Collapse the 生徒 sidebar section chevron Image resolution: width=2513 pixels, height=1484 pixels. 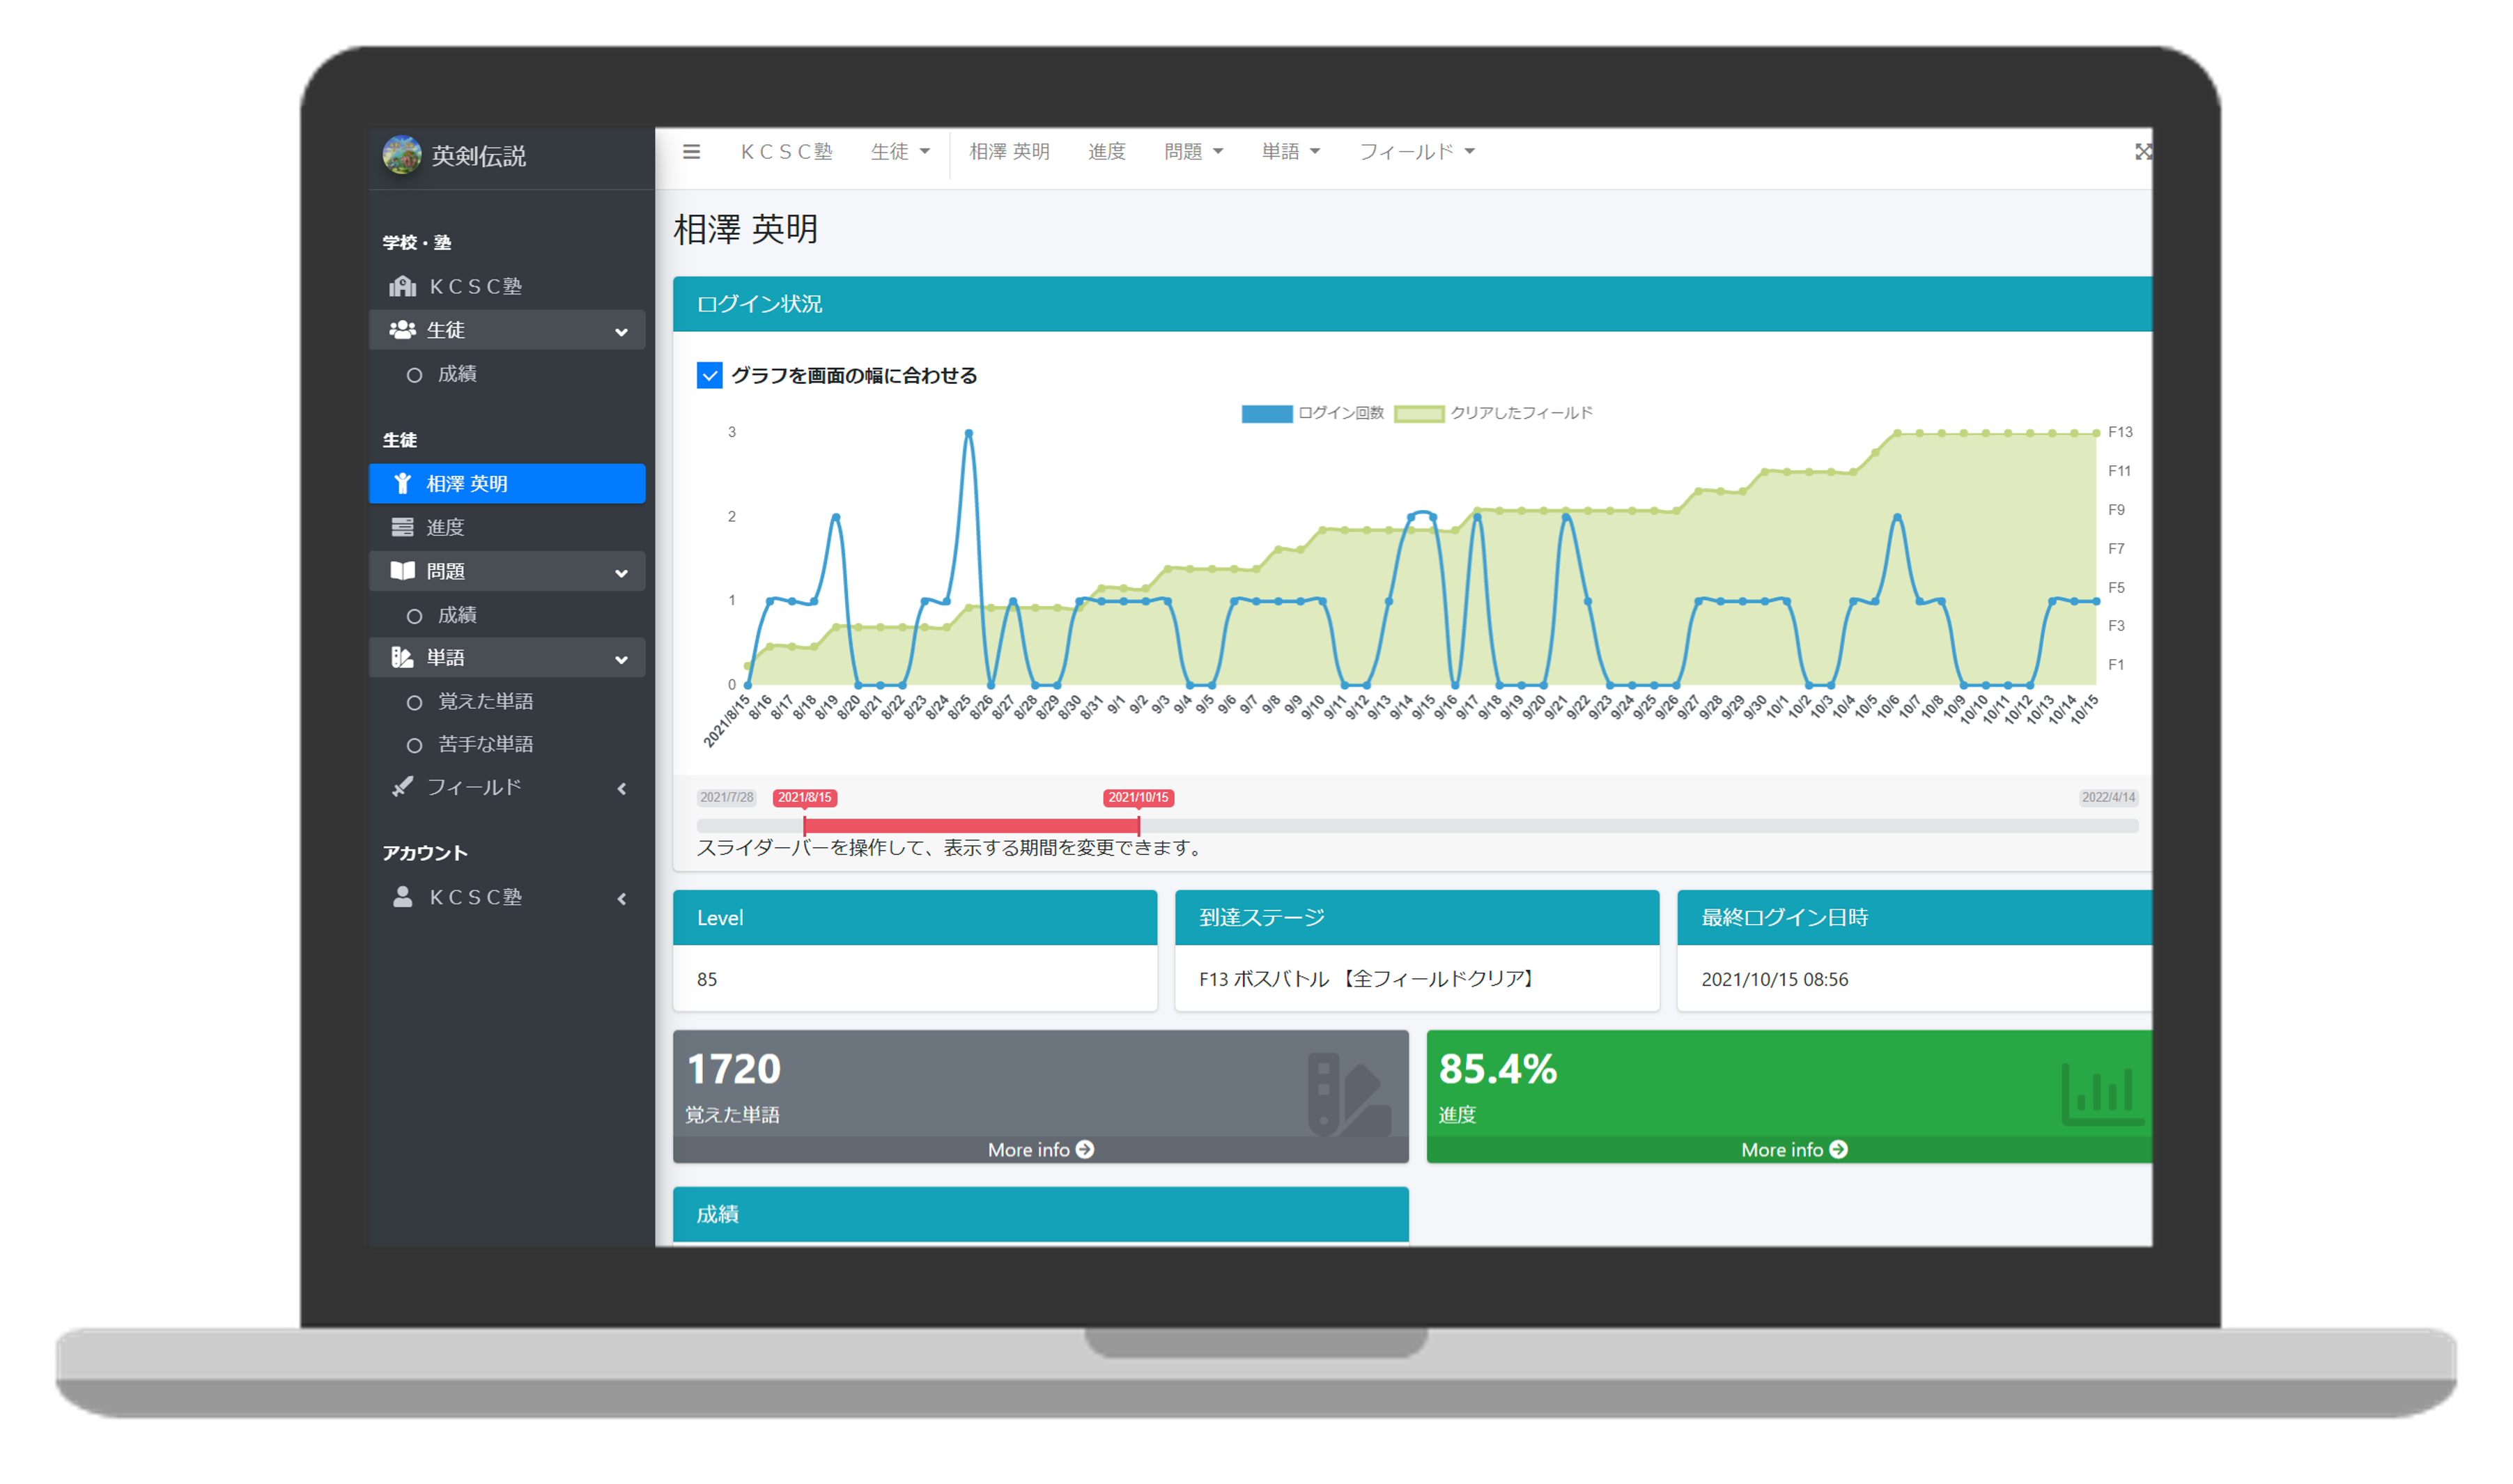tap(621, 332)
